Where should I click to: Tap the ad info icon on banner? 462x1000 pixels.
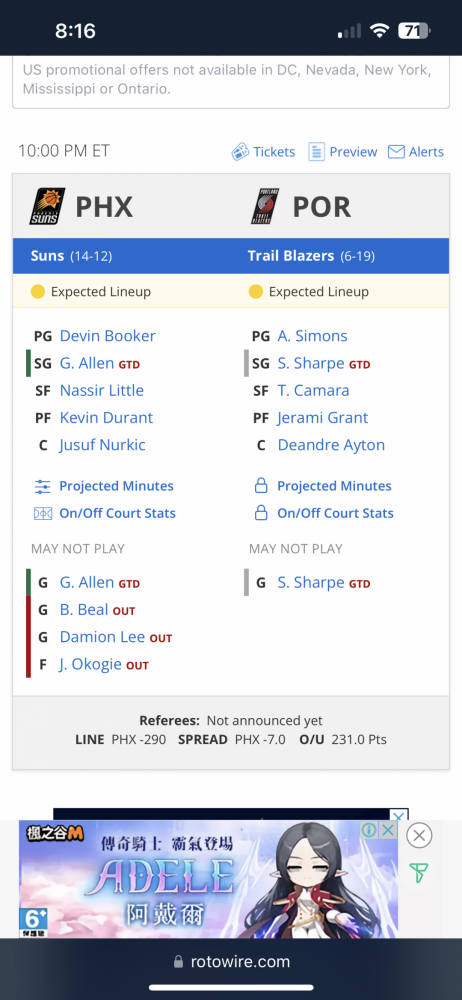(x=369, y=830)
